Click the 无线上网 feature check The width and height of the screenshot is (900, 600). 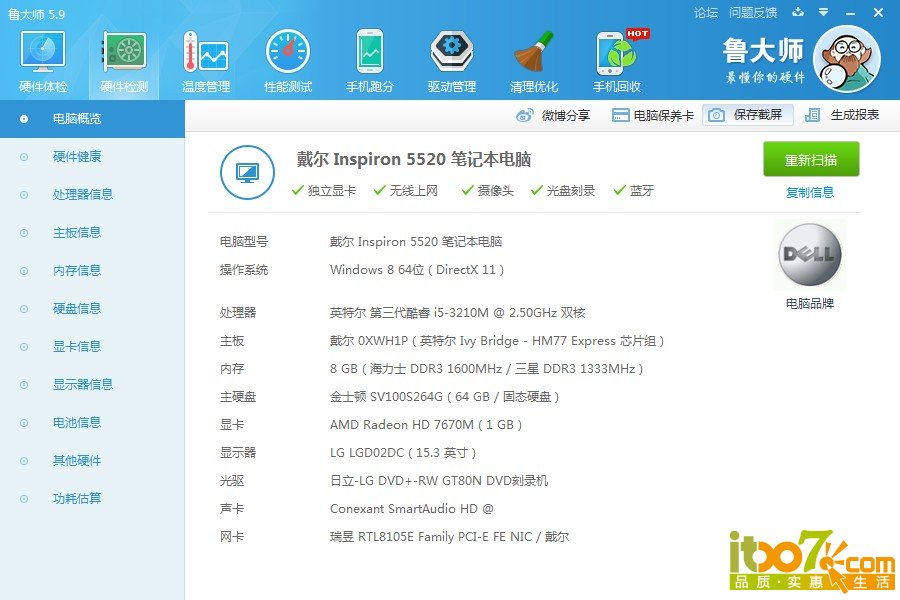[406, 191]
